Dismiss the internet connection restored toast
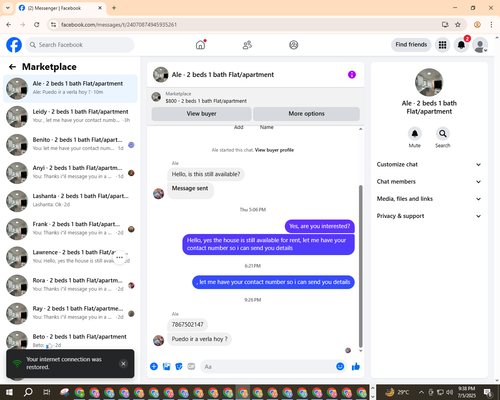Image resolution: width=500 pixels, height=400 pixels. click(123, 363)
